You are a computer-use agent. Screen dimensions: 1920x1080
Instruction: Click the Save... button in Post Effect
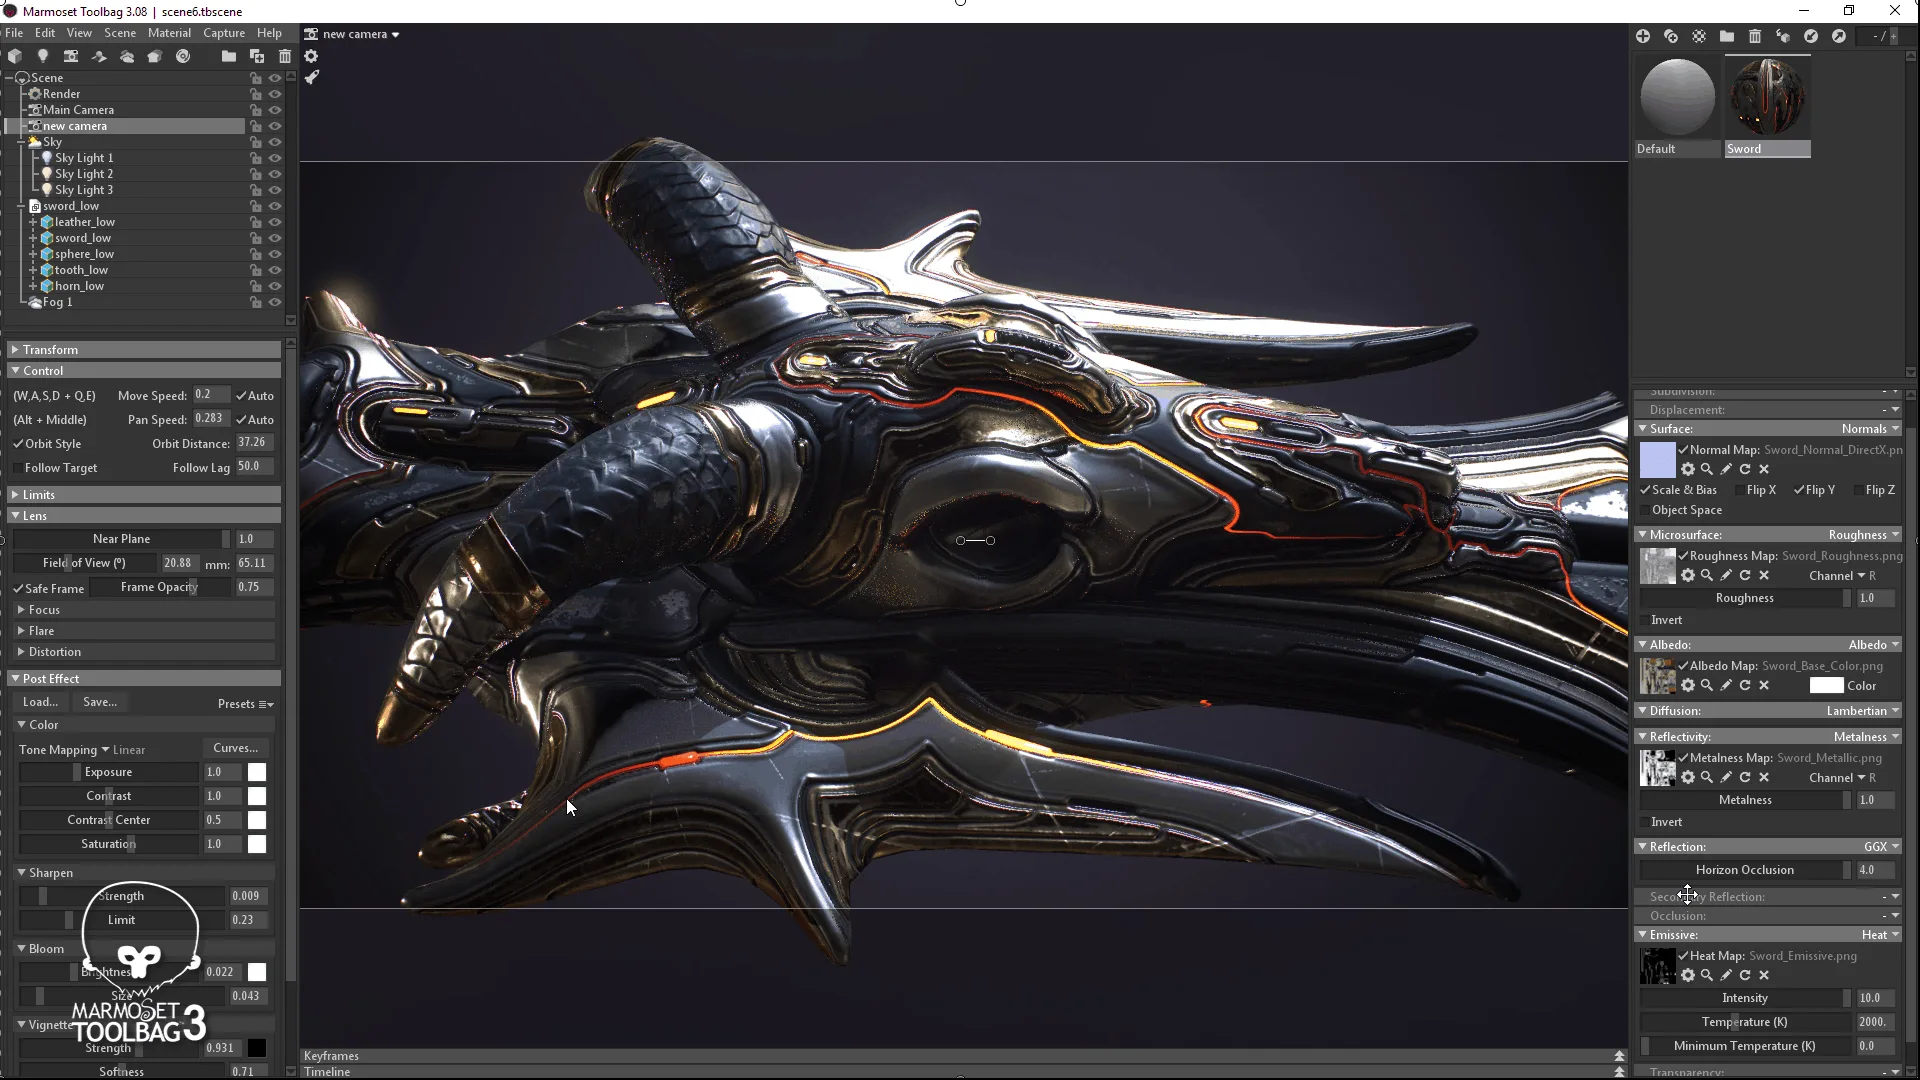pyautogui.click(x=99, y=700)
